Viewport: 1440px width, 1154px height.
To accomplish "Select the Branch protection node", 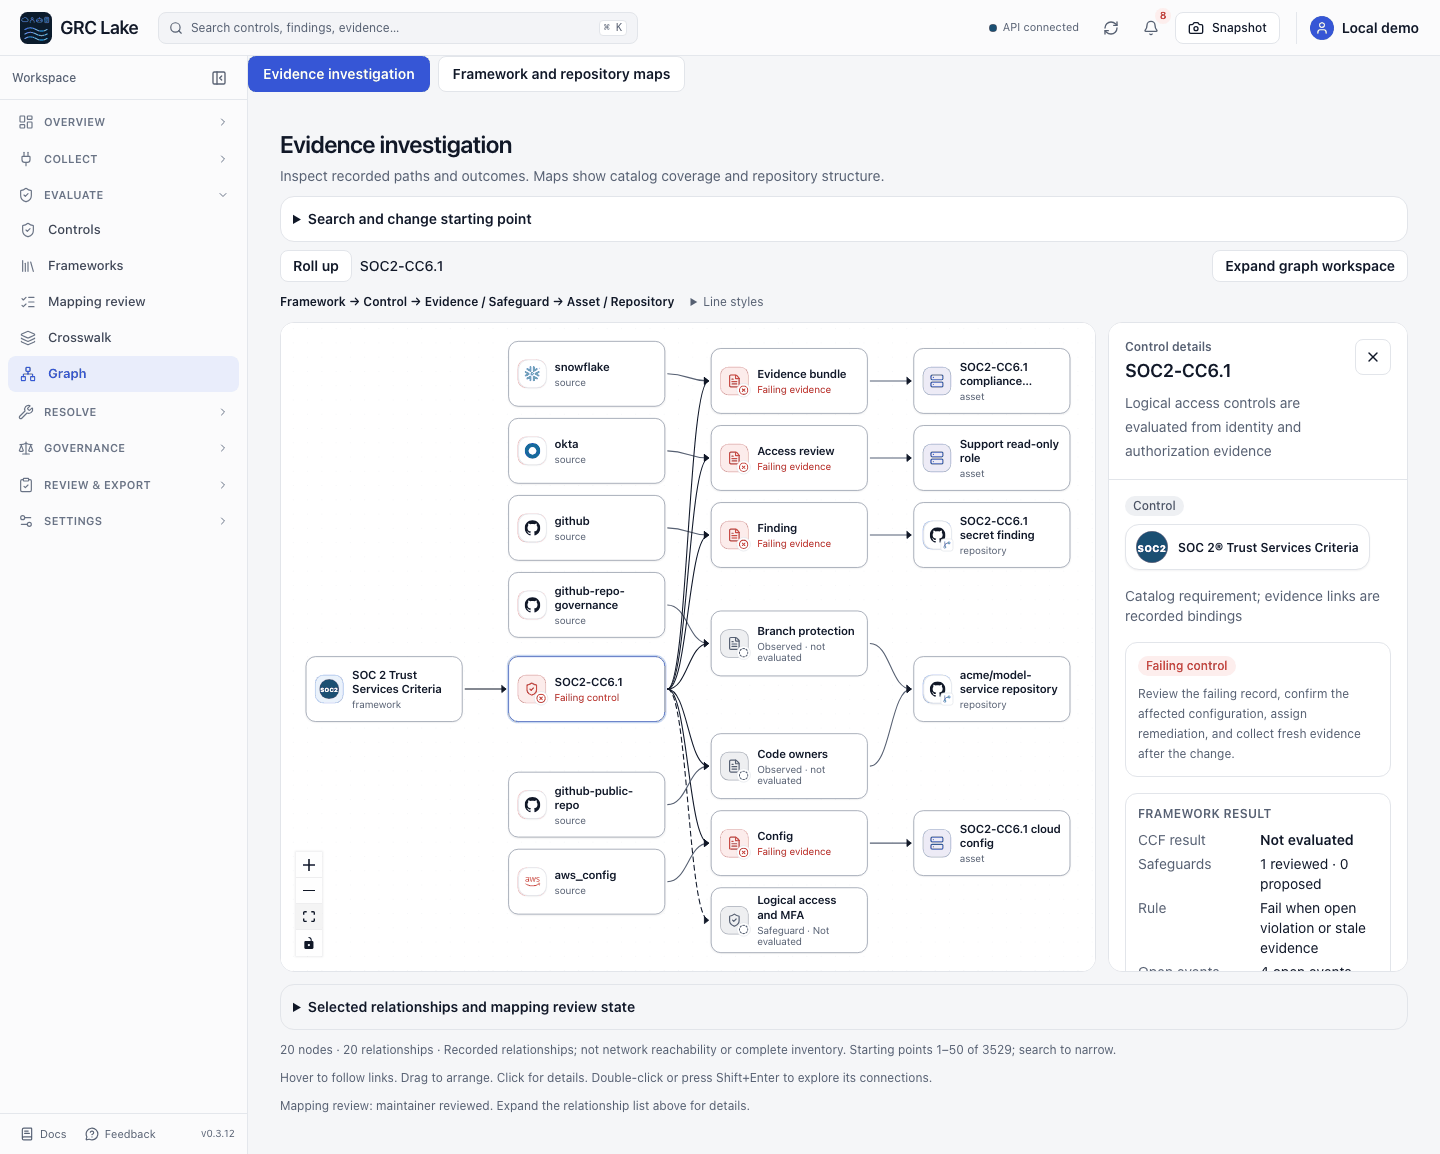I will tap(789, 644).
